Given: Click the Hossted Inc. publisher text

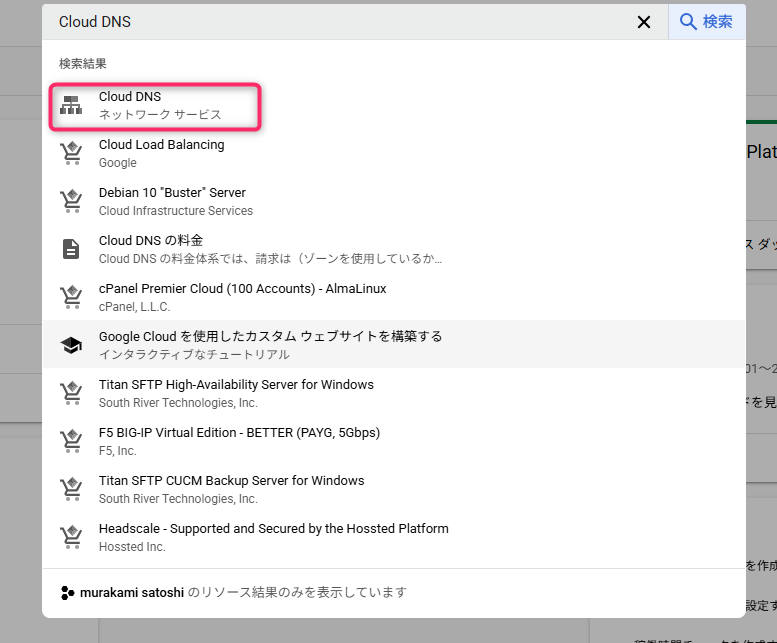Looking at the screenshot, I should tap(132, 547).
